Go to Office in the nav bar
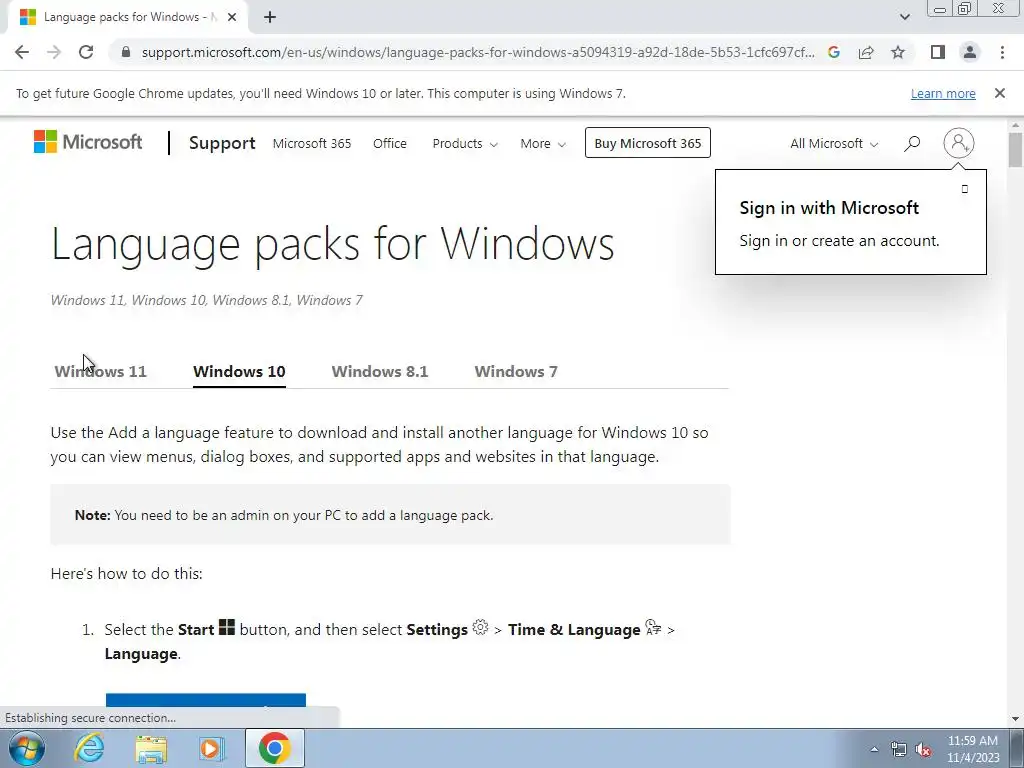Viewport: 1024px width, 768px height. (390, 143)
